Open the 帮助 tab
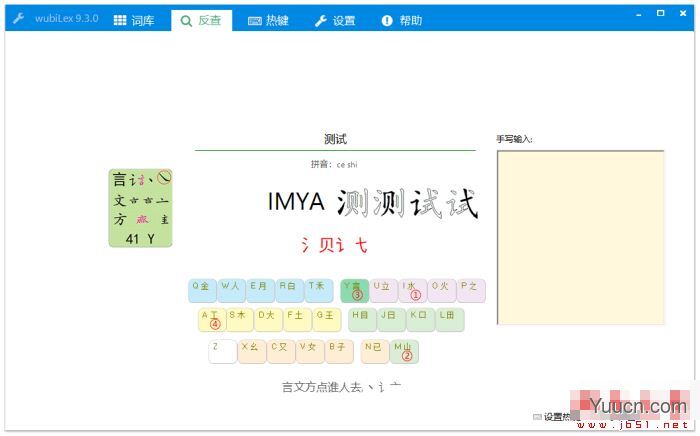 pyautogui.click(x=402, y=20)
